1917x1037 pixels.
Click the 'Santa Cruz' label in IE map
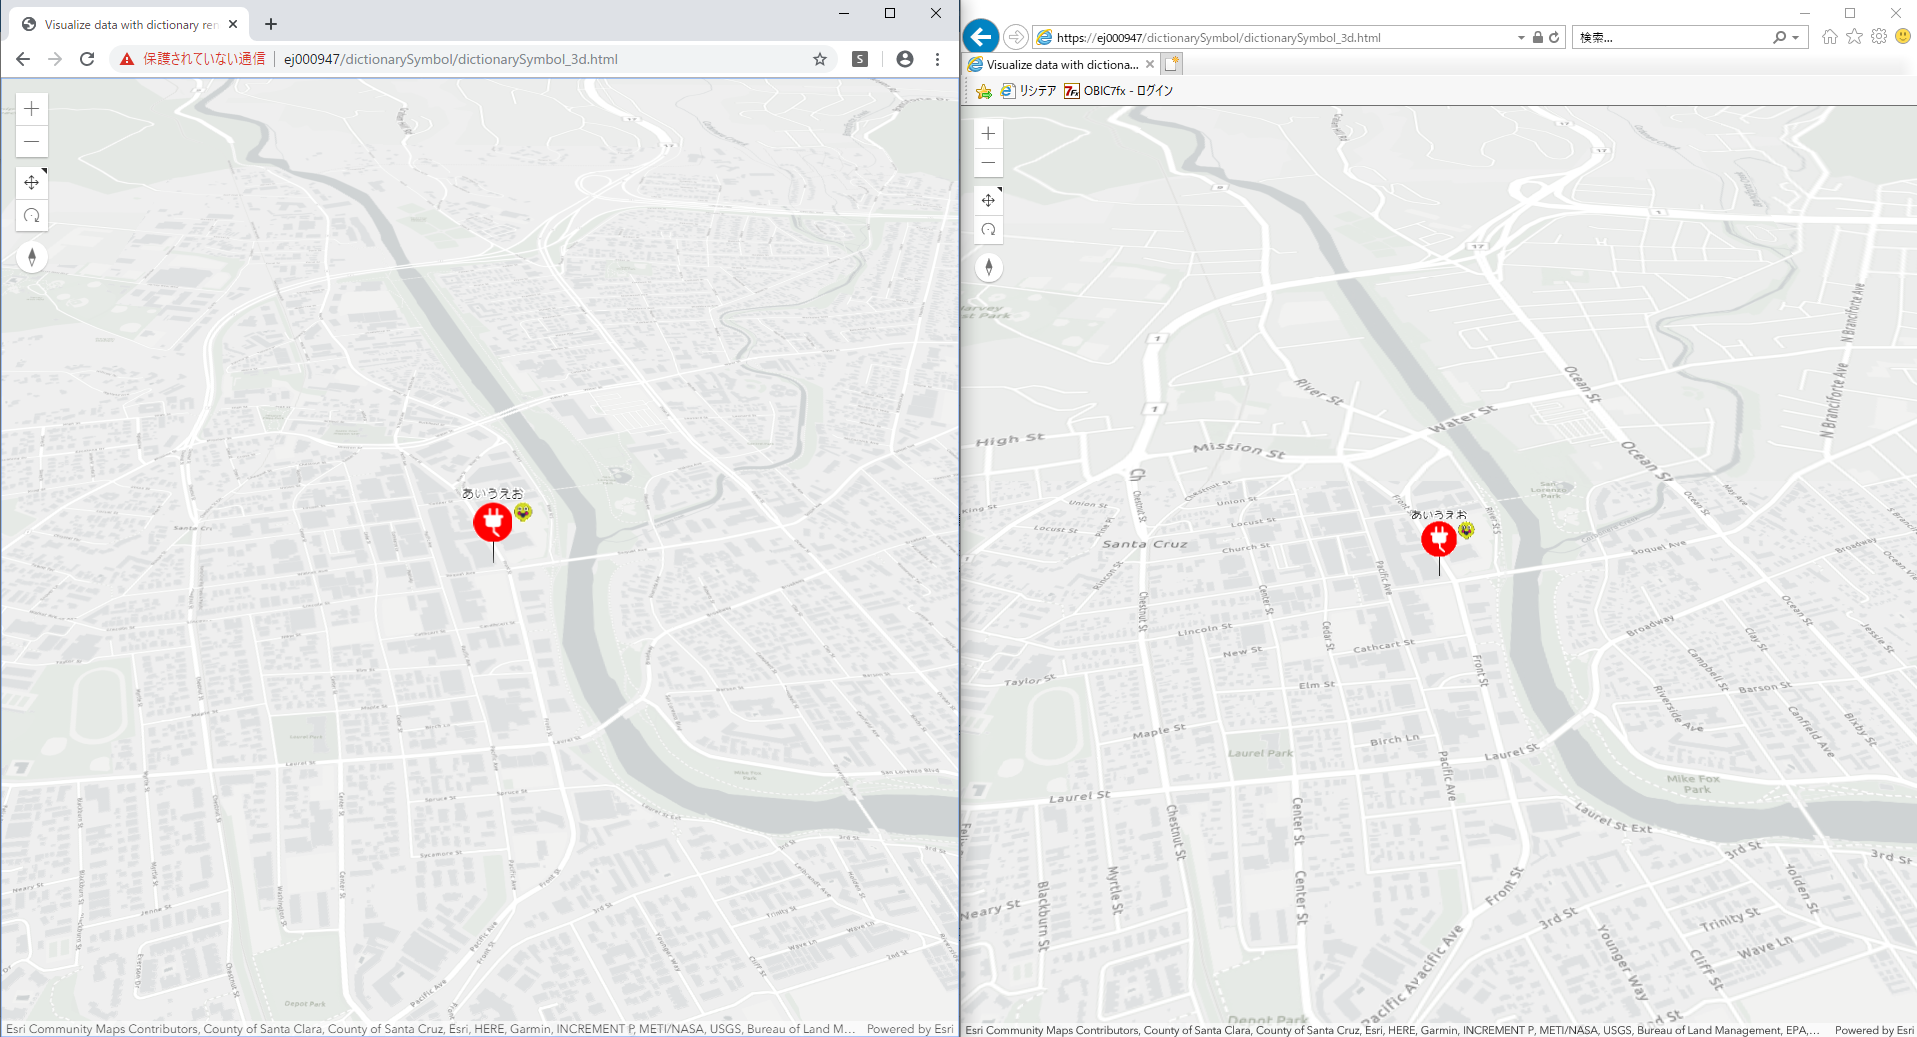(1145, 544)
